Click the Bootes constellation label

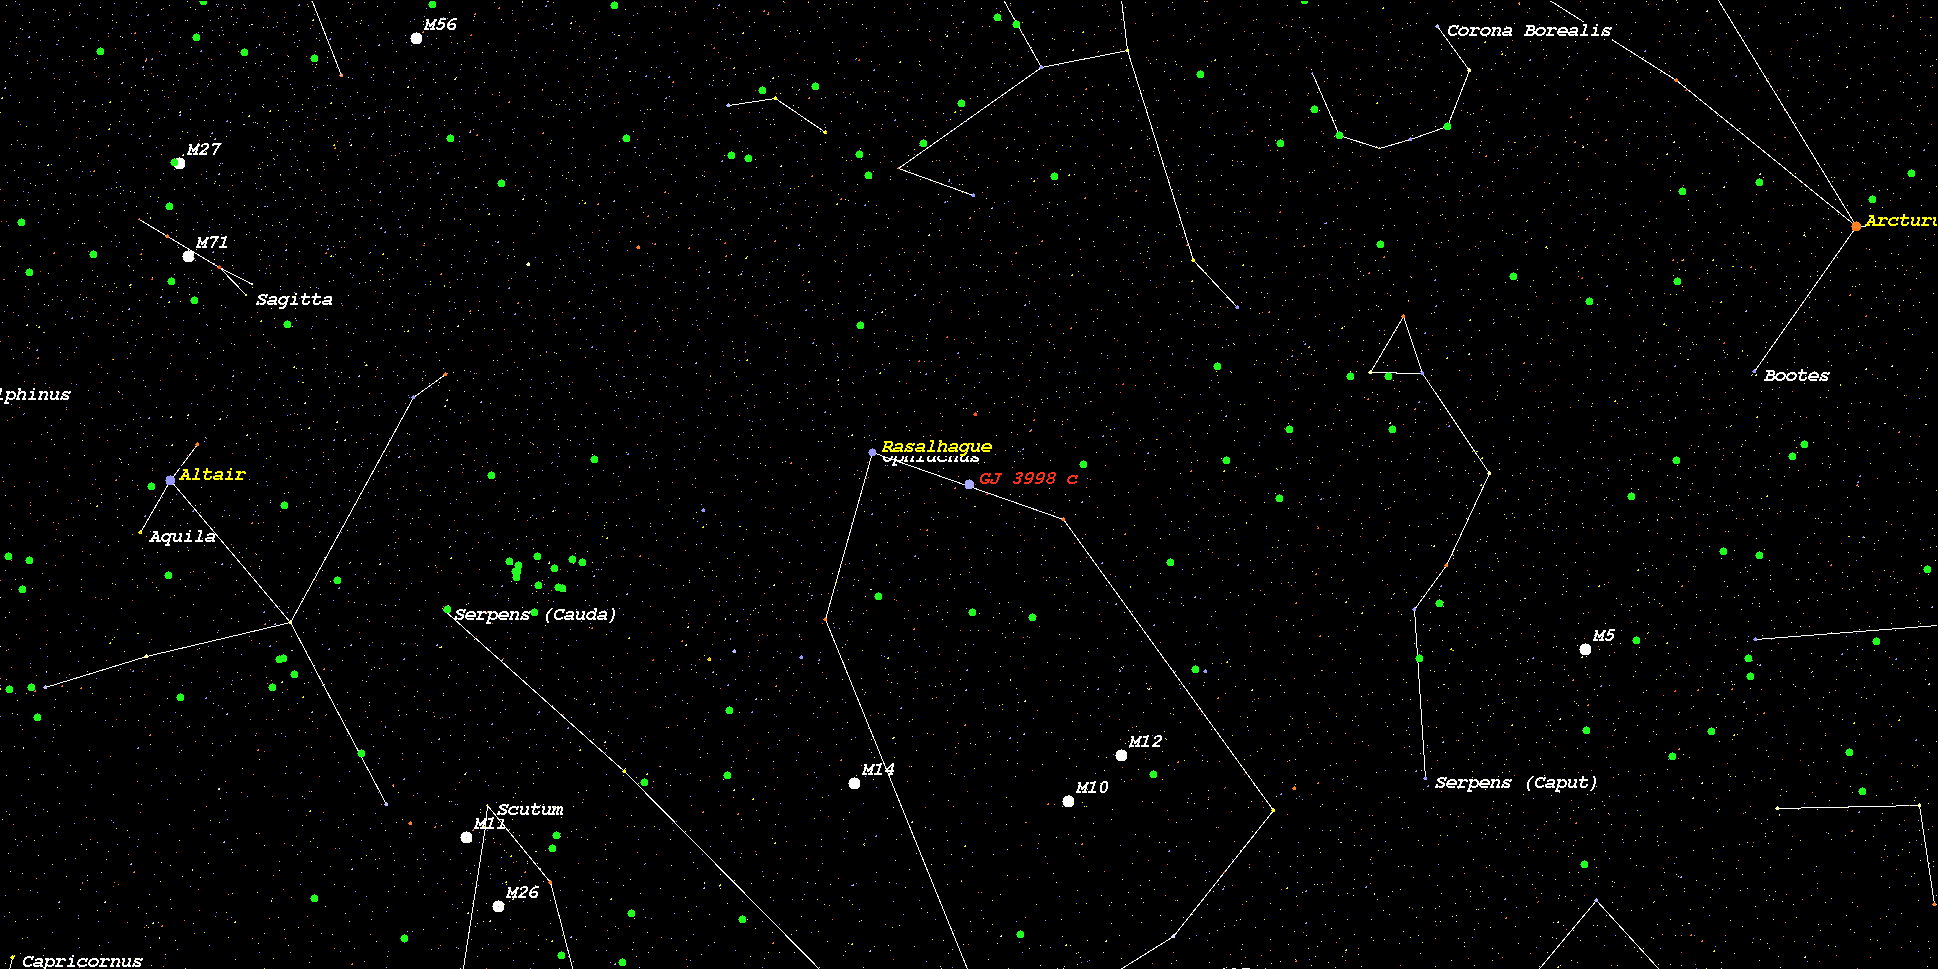(x=1796, y=376)
